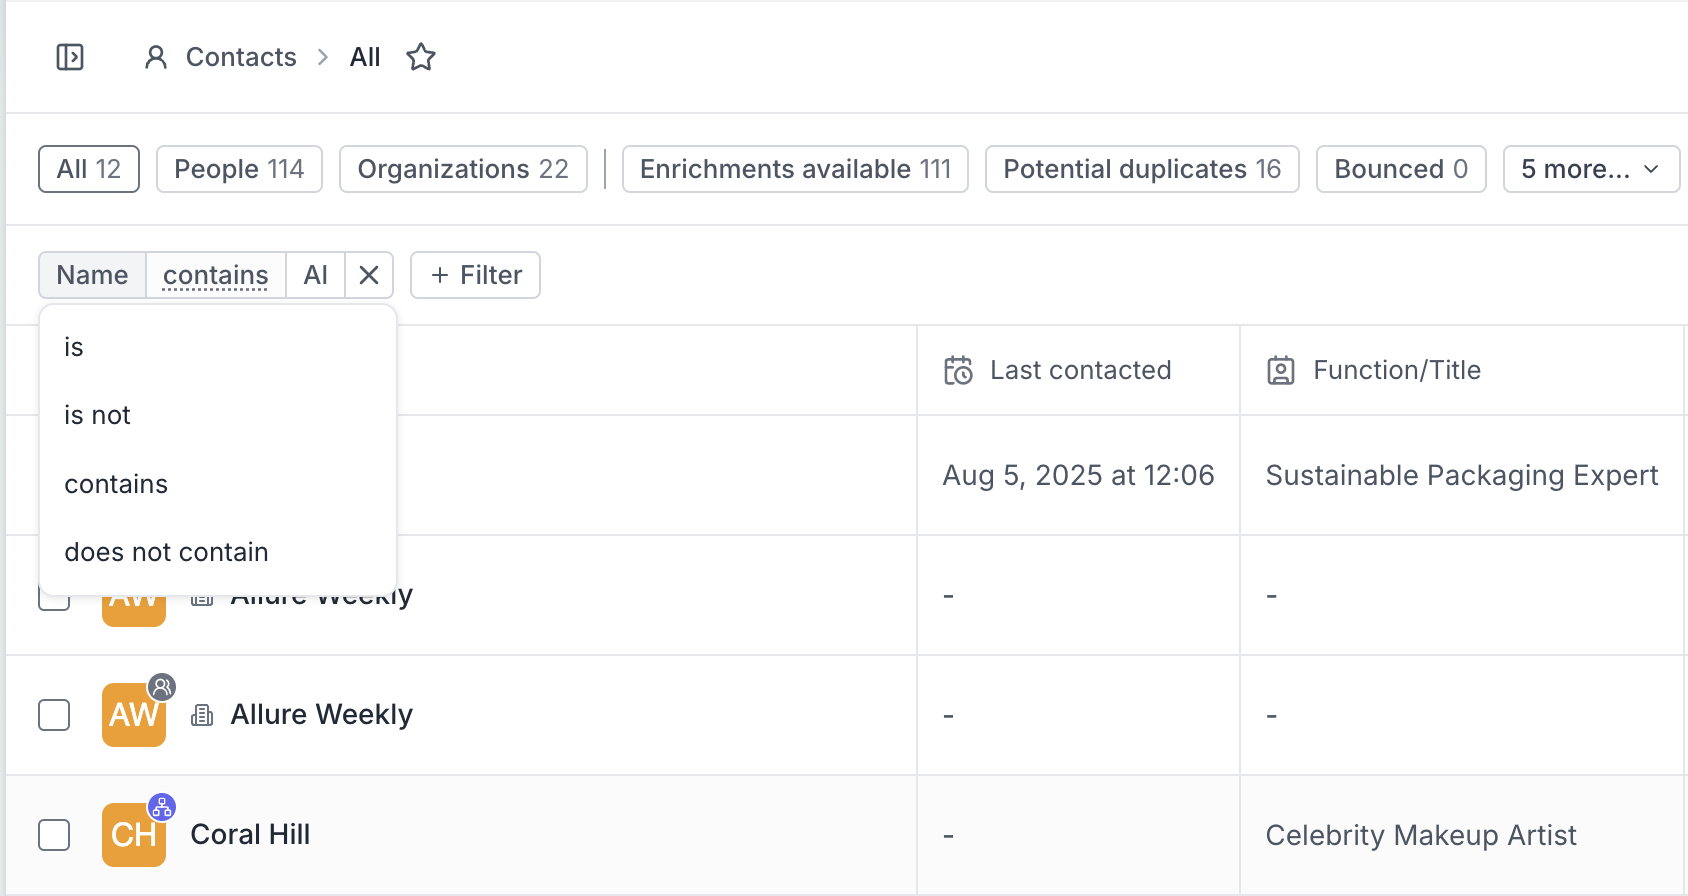Open the AW avatar for Allure Weekly
The width and height of the screenshot is (1688, 896).
[134, 715]
